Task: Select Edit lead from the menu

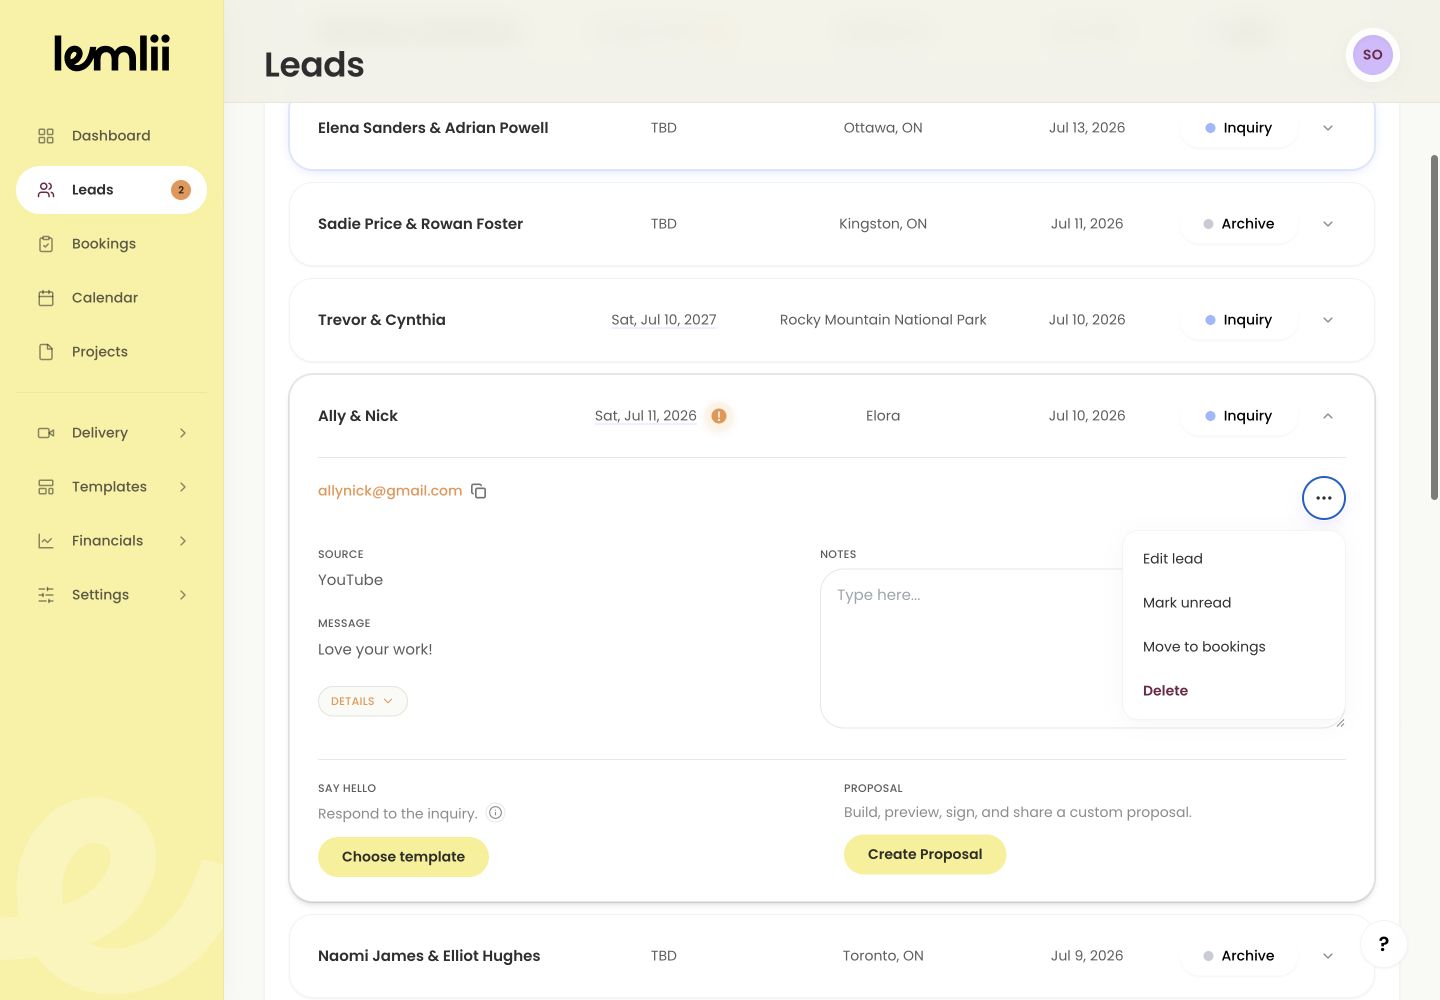Action: (x=1234, y=559)
